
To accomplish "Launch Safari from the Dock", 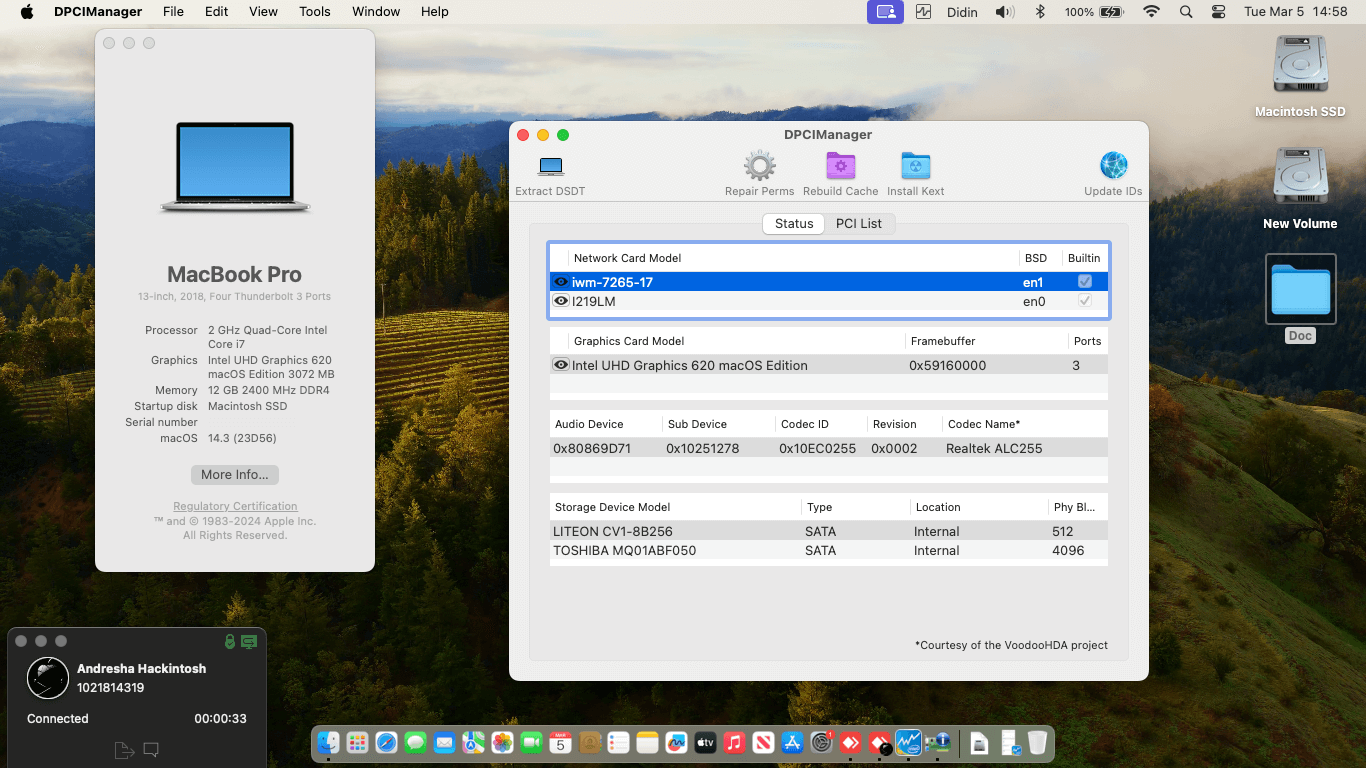I will point(386,742).
